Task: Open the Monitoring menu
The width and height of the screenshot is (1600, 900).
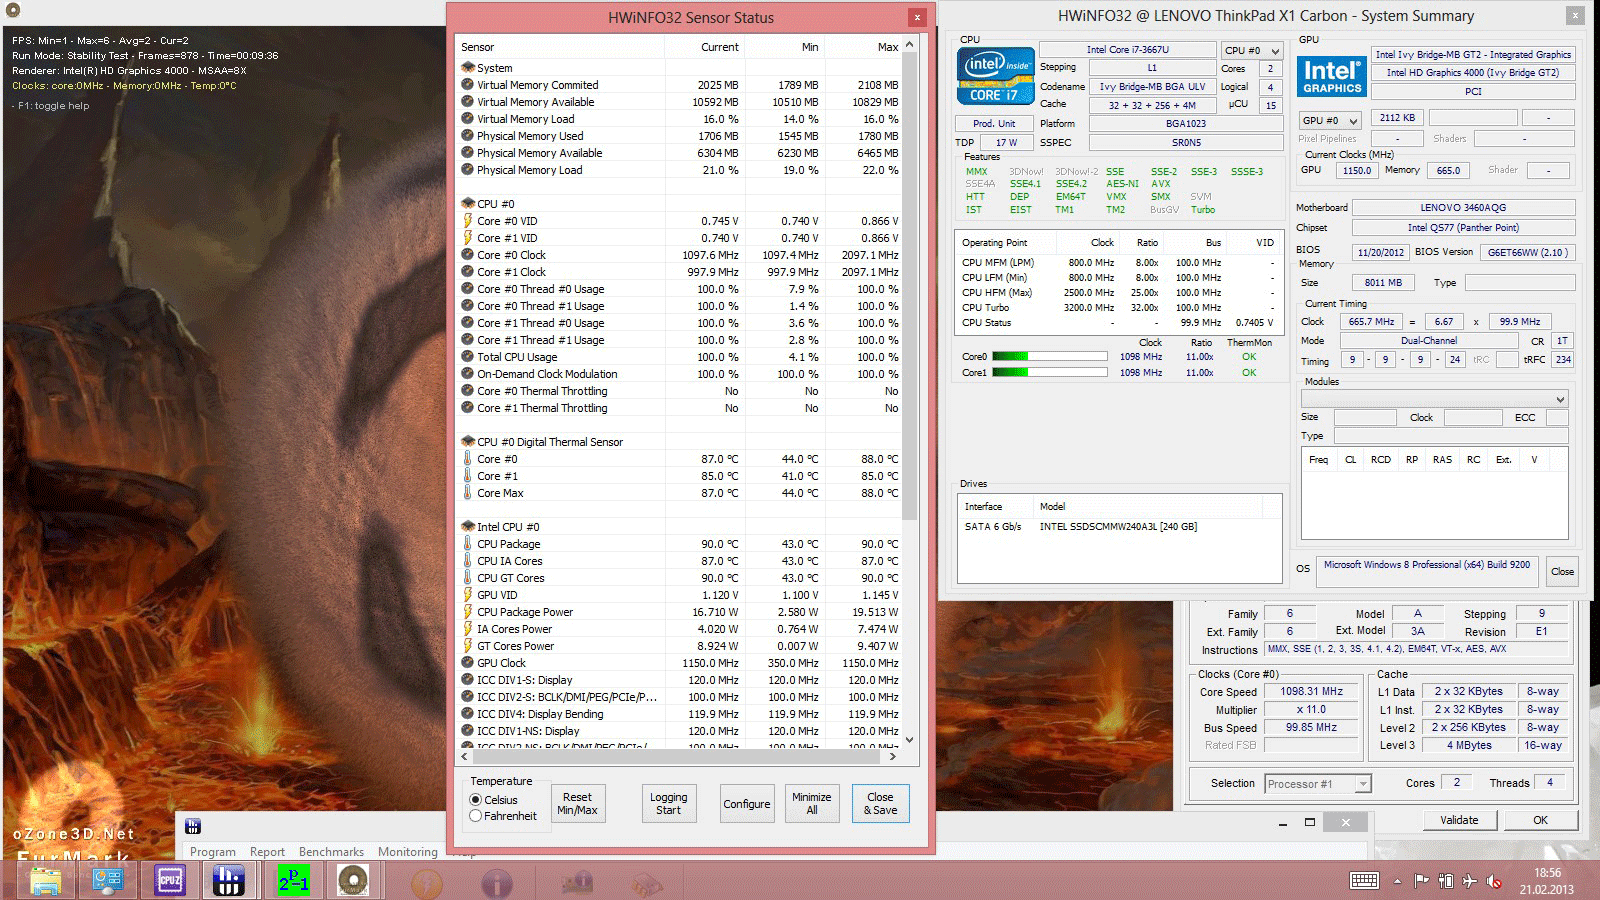Action: (x=408, y=852)
